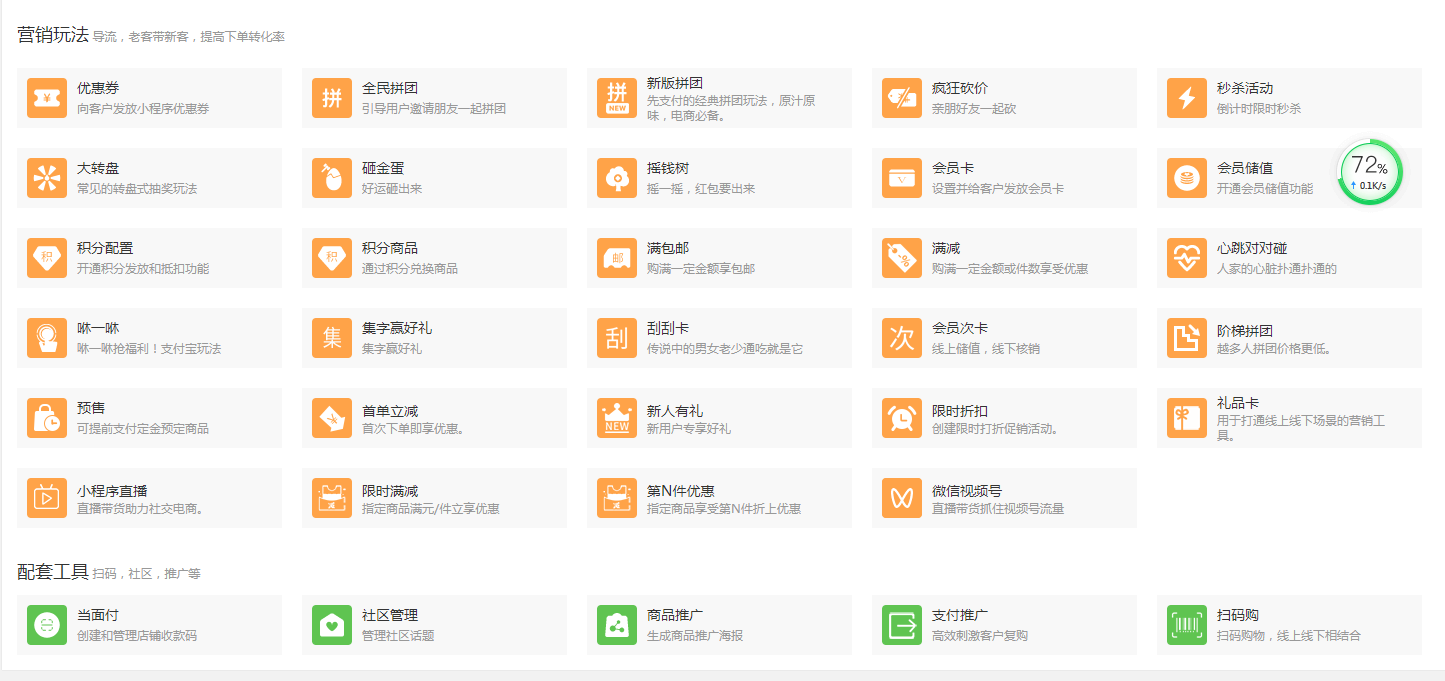
Task: Open the 第N件优惠 promotion entry
Action: 719,498
